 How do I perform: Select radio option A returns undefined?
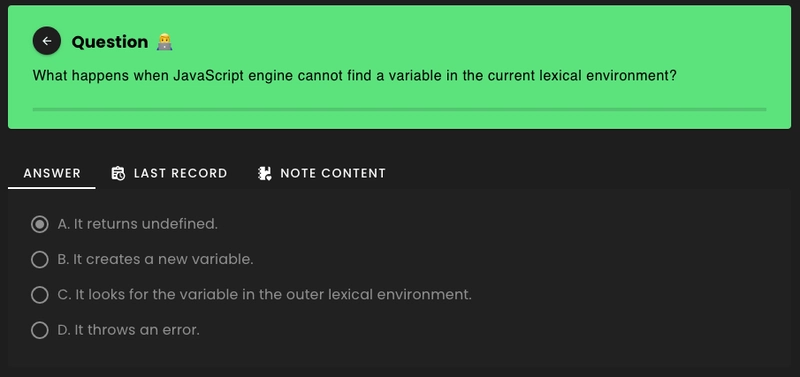point(40,224)
